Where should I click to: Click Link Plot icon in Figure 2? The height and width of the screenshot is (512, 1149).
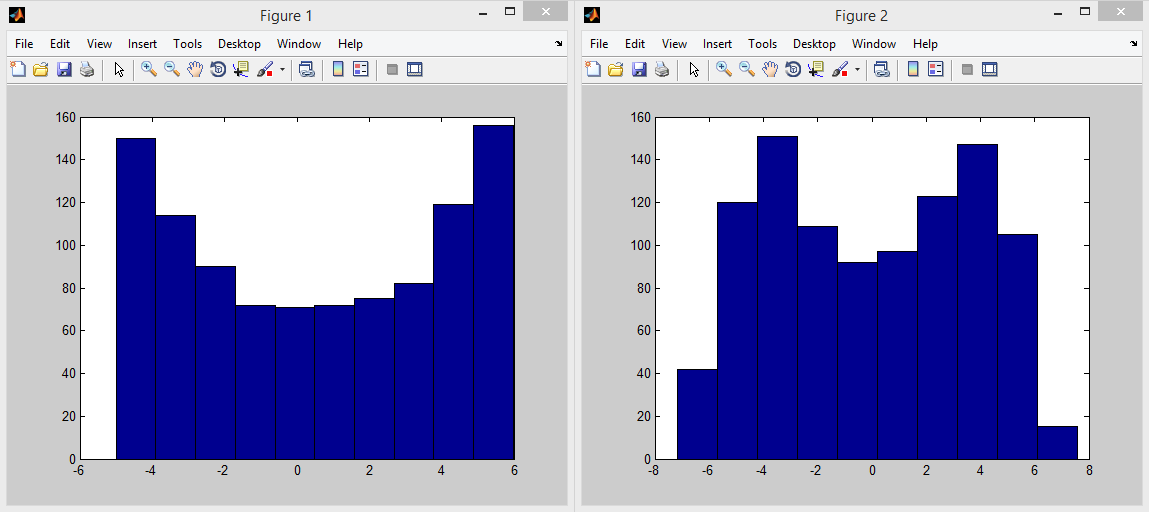coord(882,70)
